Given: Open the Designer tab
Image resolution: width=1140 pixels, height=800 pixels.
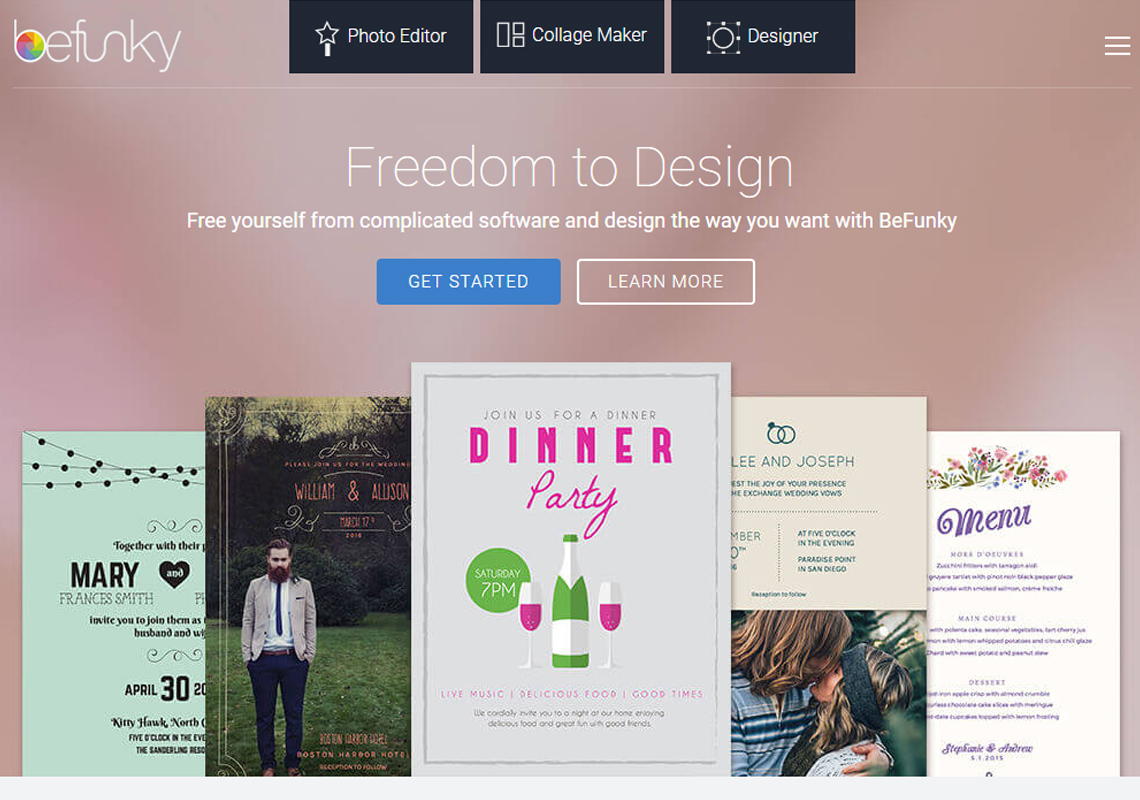Looking at the screenshot, I should point(763,36).
